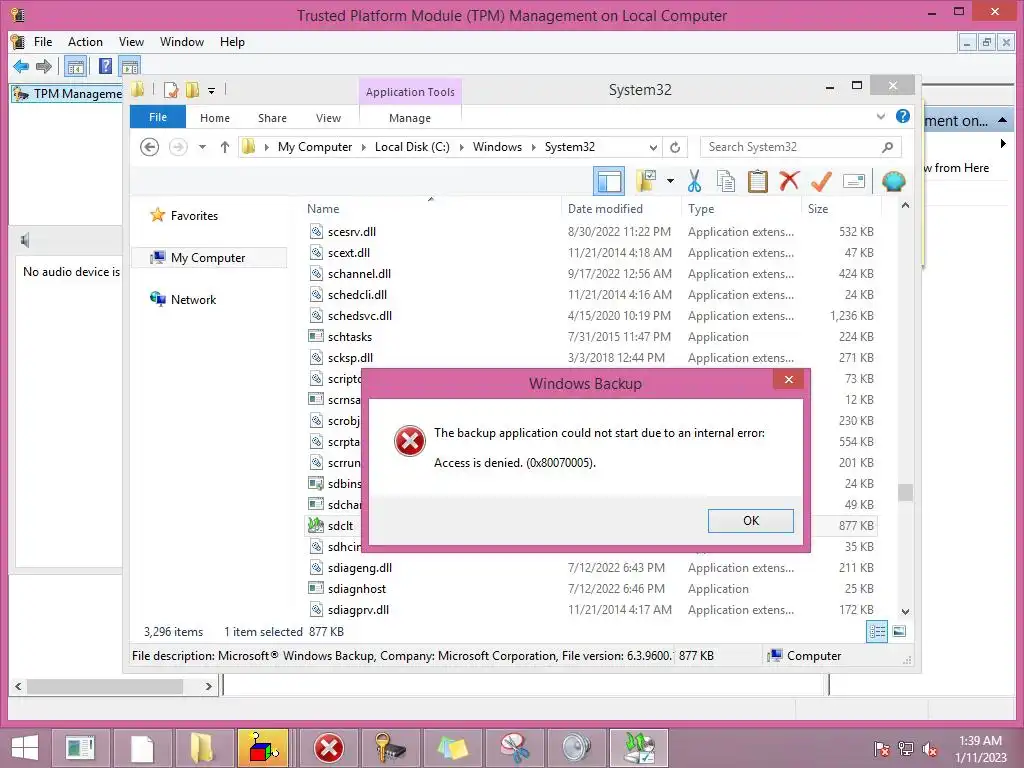Open the Manage tab under Application Tools

click(x=410, y=118)
